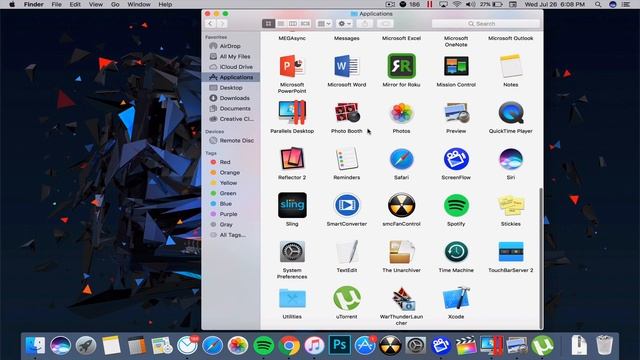This screenshot has width=640, height=360.
Task: Click the Edit Tags toolbar button
Action: (385, 24)
